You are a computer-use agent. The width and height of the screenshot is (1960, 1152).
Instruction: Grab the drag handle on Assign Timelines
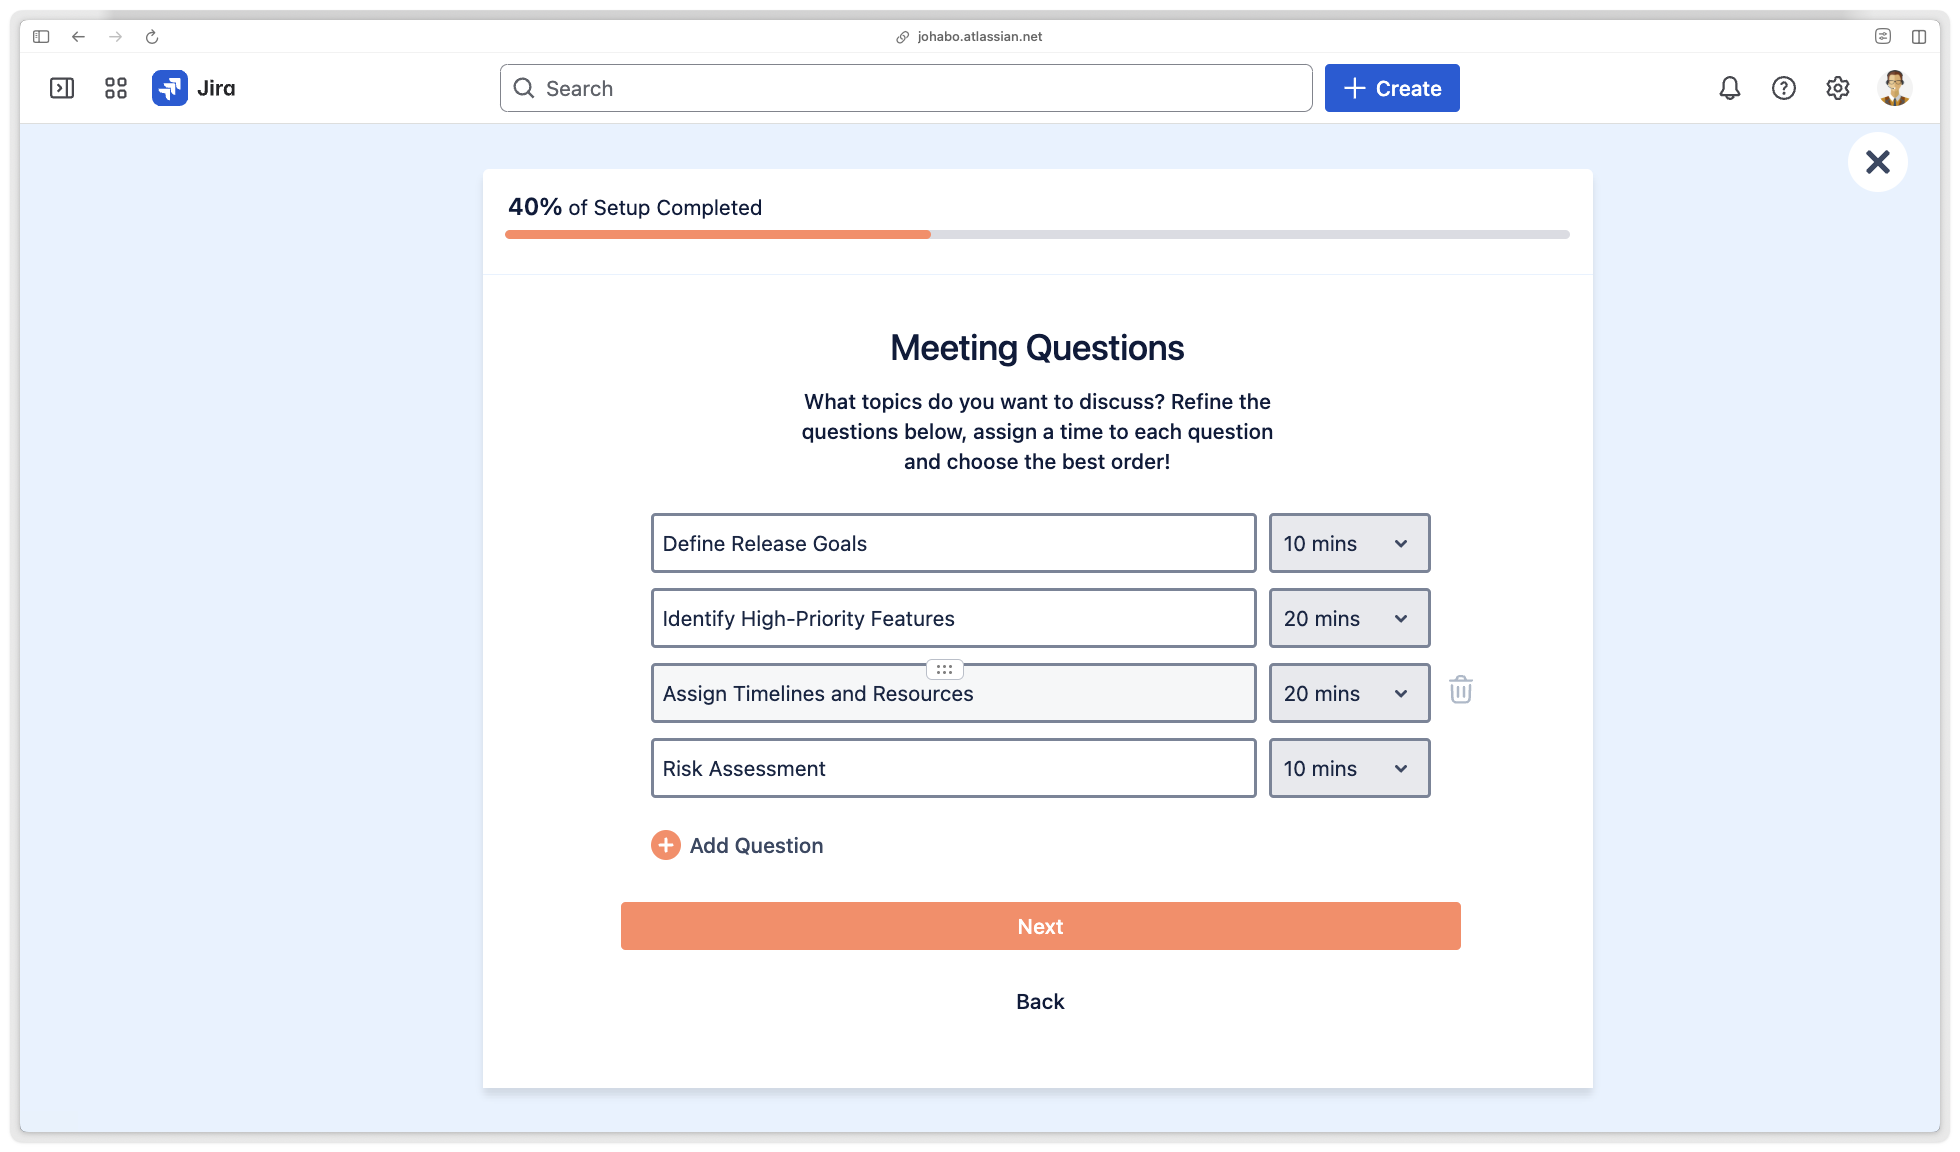[944, 669]
